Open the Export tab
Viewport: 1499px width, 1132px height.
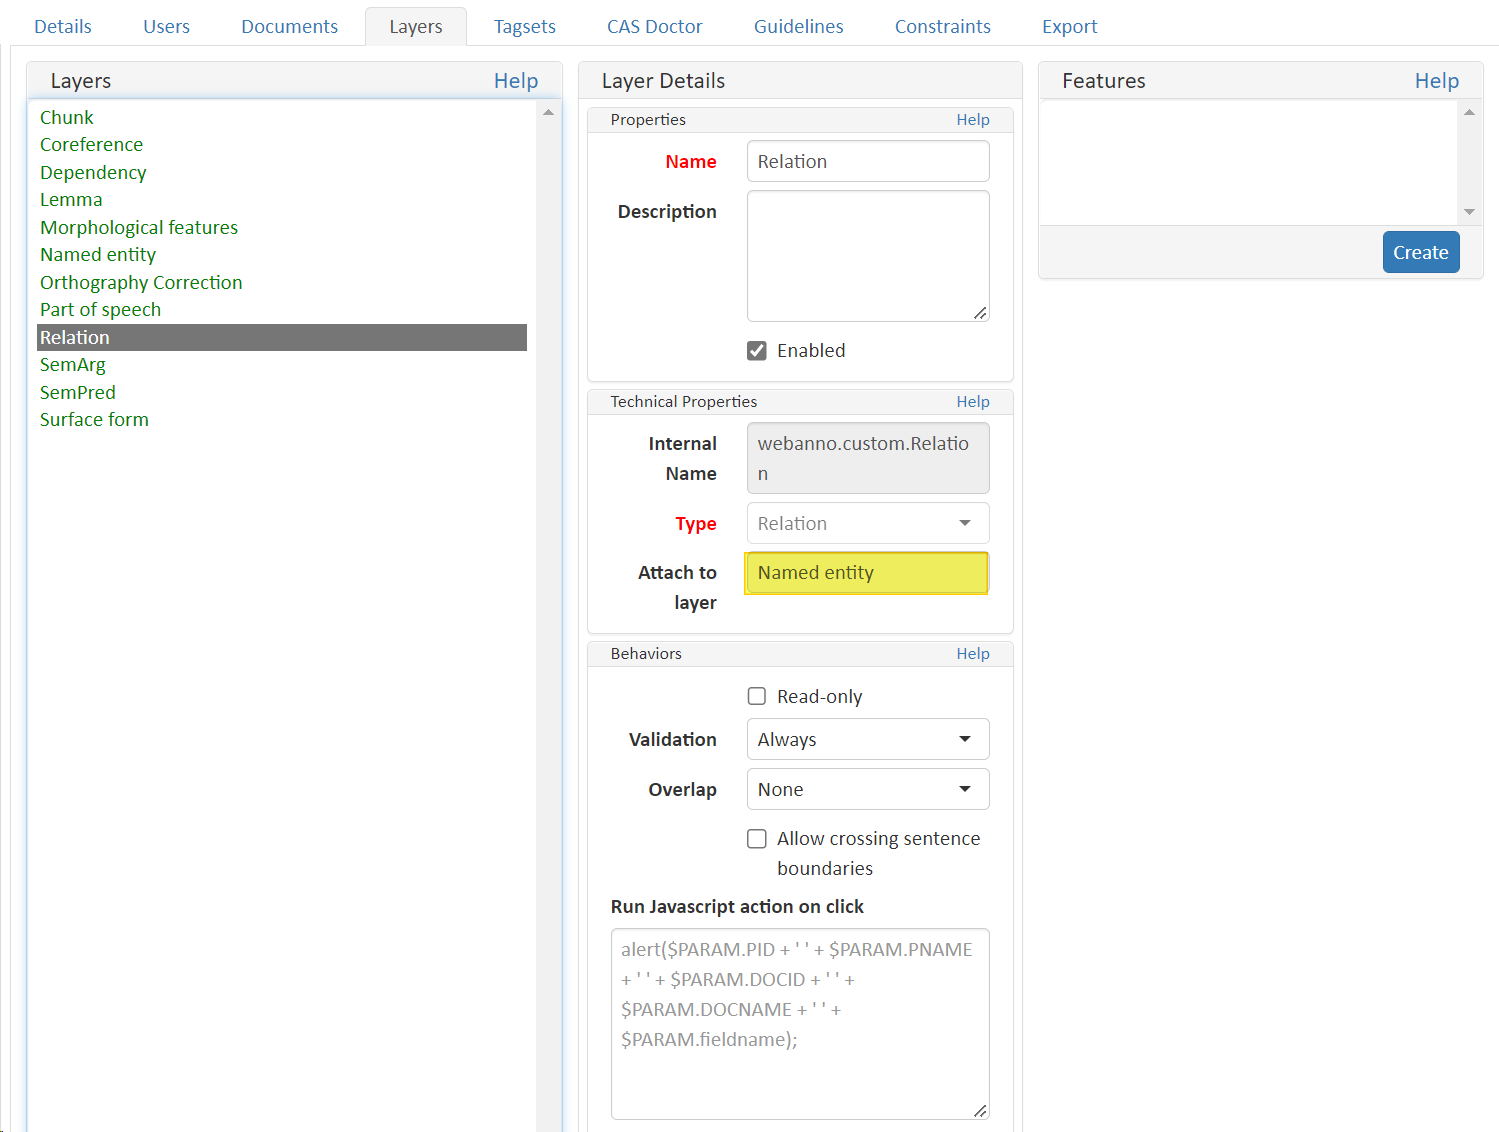coord(1069,26)
